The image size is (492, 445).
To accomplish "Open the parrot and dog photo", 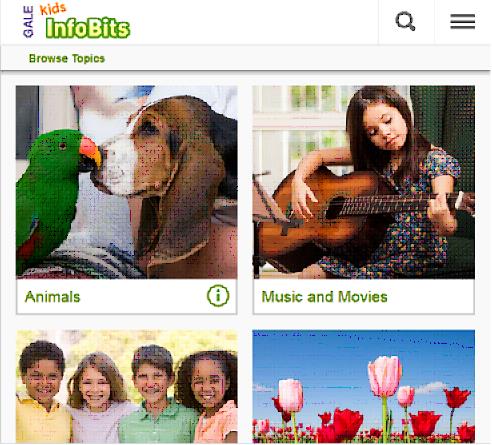I will point(127,182).
